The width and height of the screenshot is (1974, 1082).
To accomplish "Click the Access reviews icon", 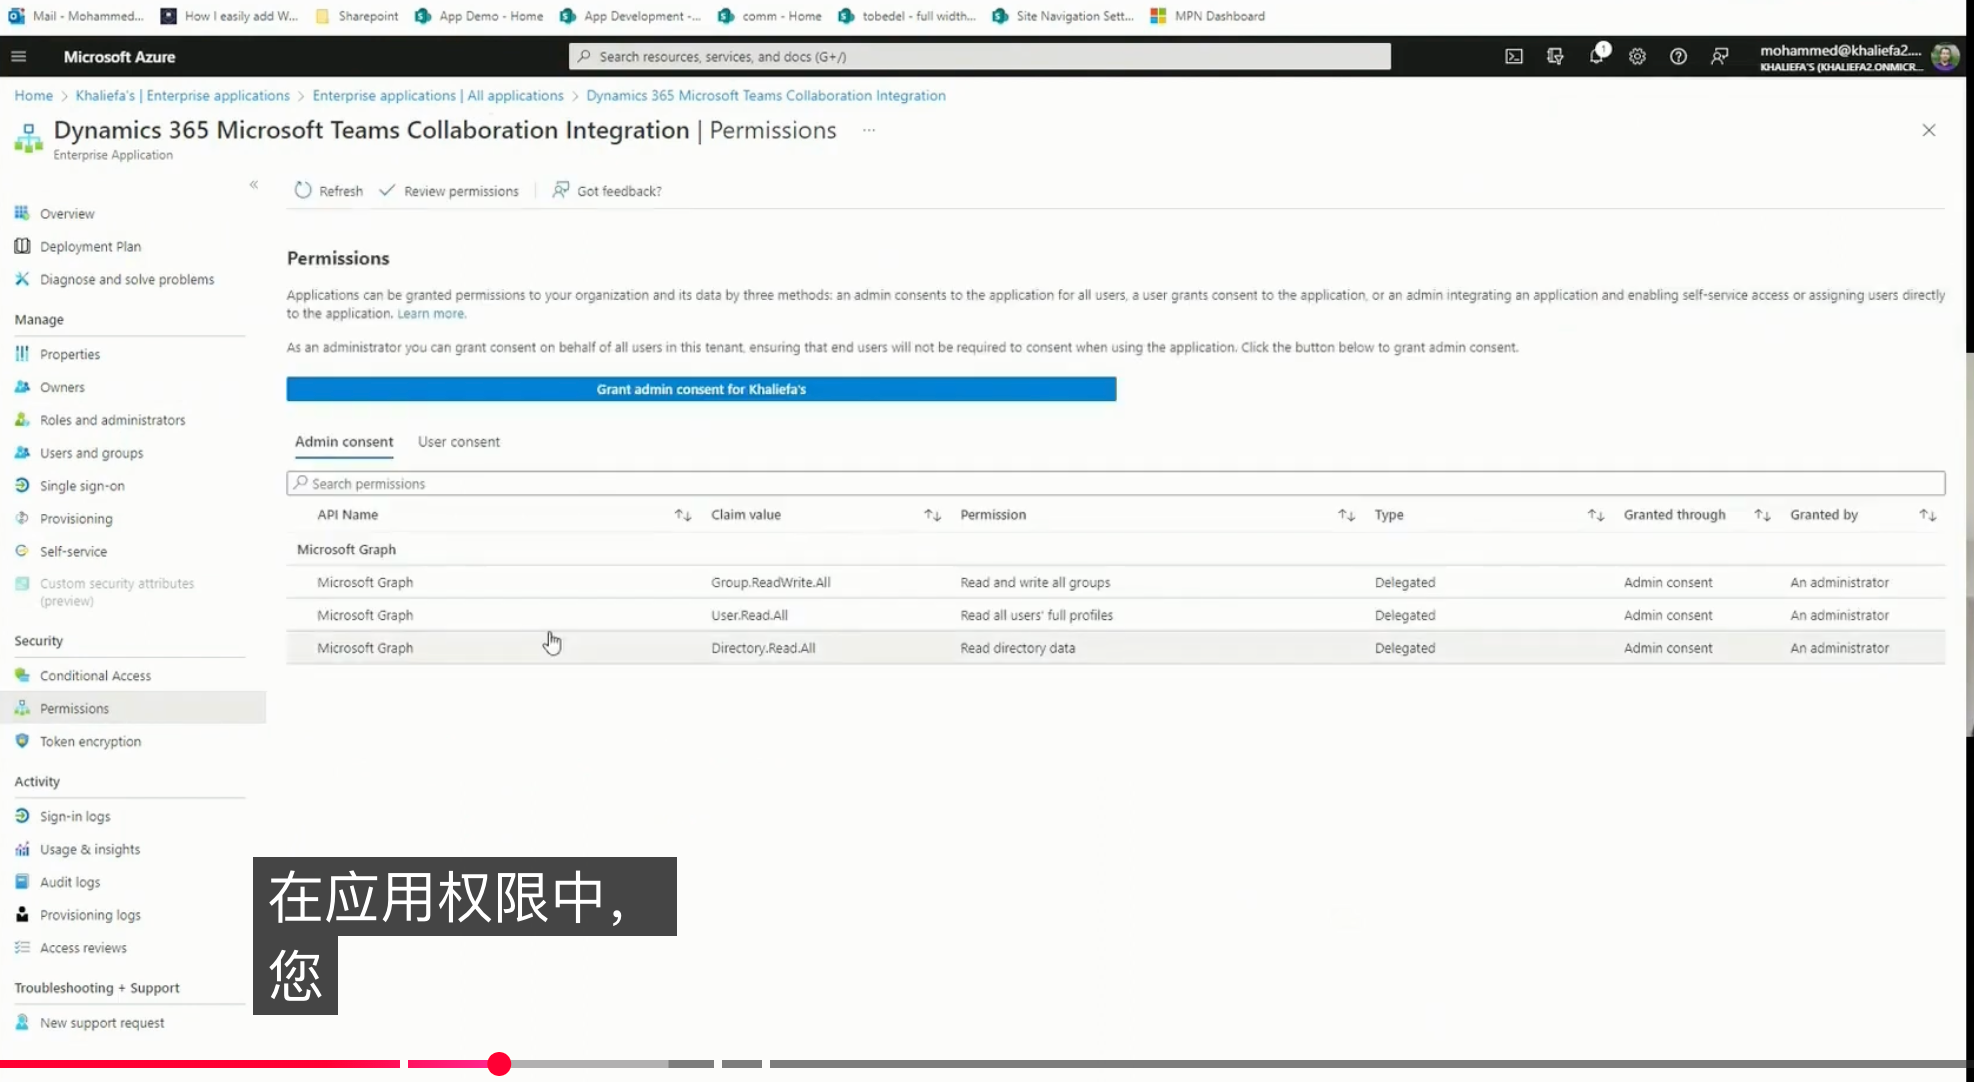I will pyautogui.click(x=22, y=948).
